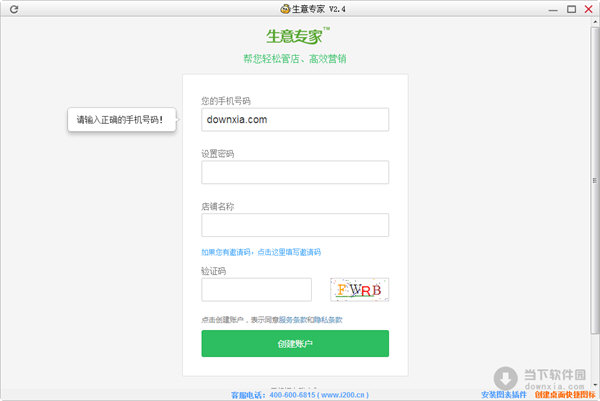The image size is (600, 401).
Task: Open the 服务条款 terms link
Action: 293,320
